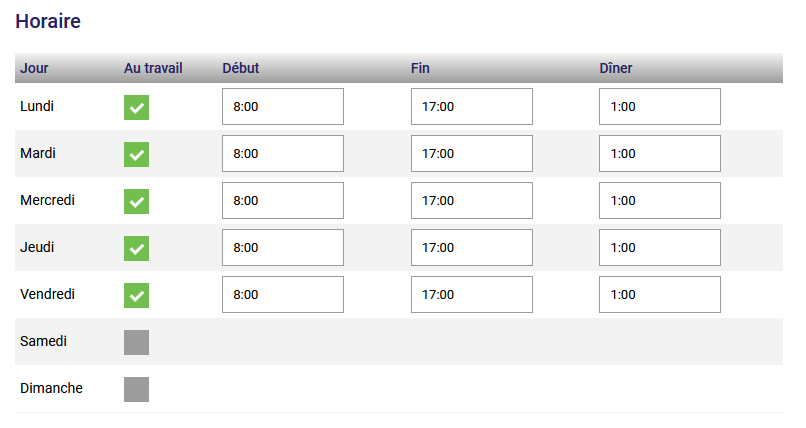806x428 pixels.
Task: Click Jeudi lunch duration input
Action: click(x=659, y=248)
